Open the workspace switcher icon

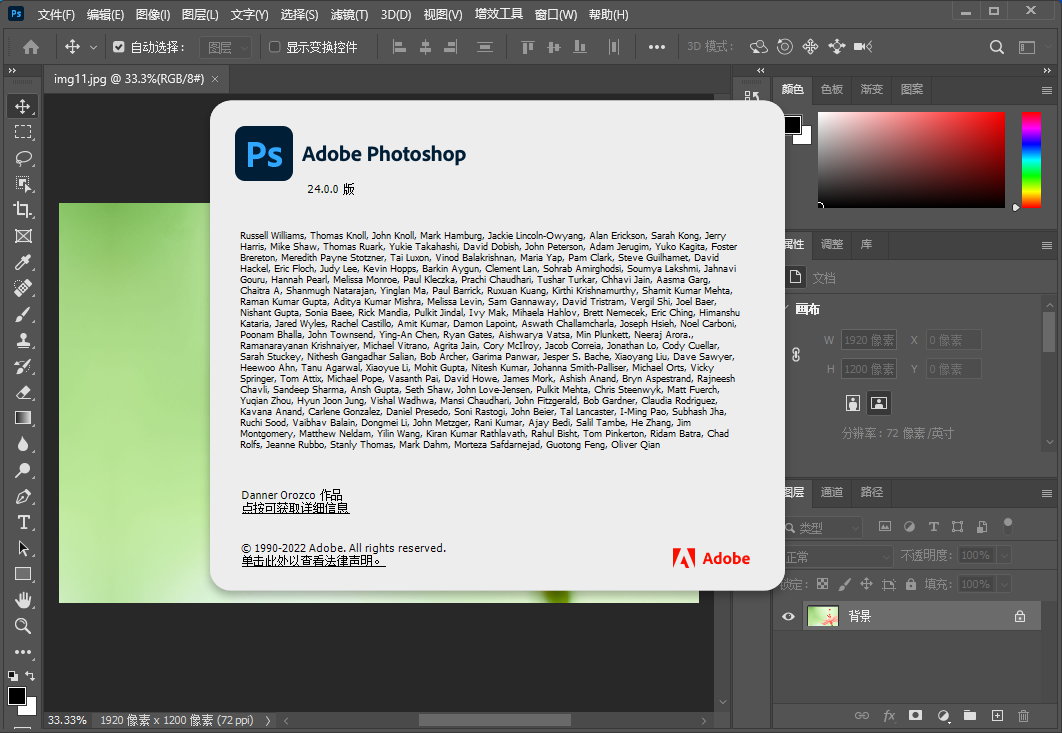1027,47
